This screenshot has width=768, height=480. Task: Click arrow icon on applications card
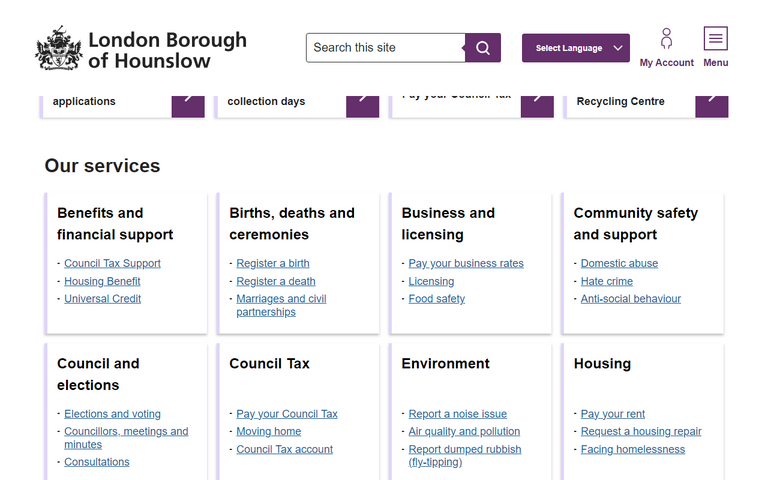click(x=188, y=101)
